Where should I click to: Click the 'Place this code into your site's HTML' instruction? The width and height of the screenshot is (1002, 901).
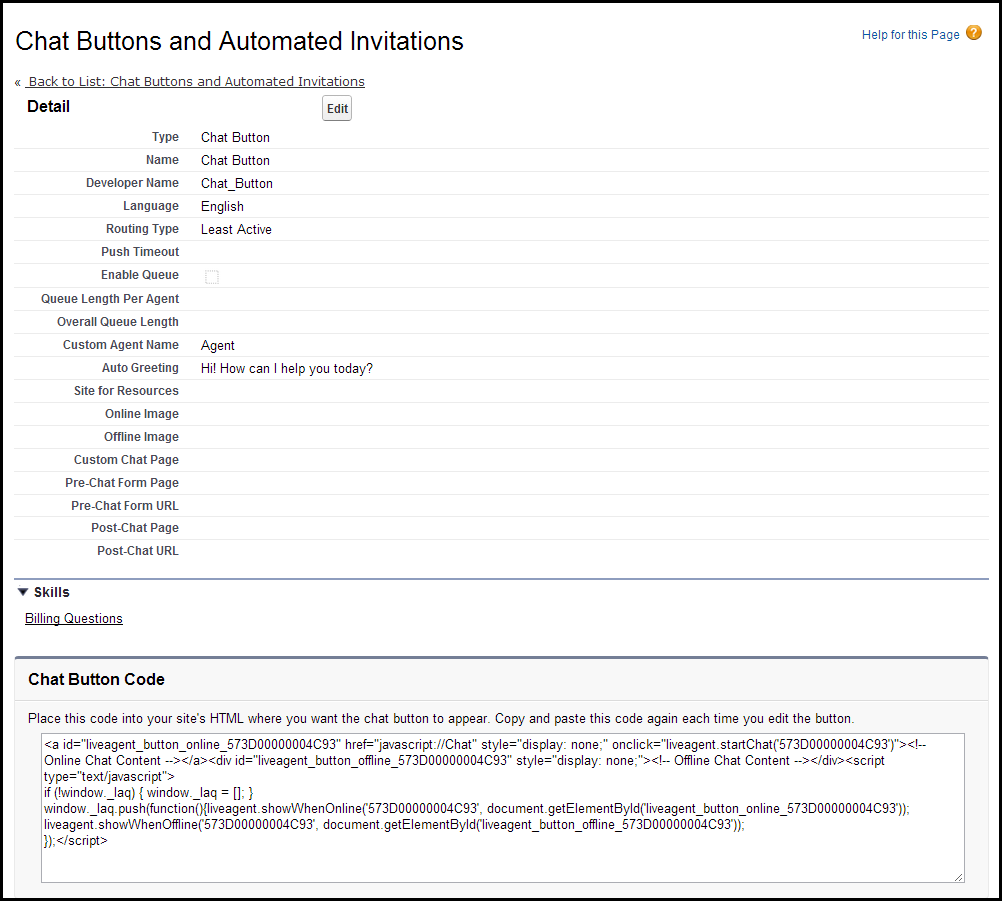point(441,719)
